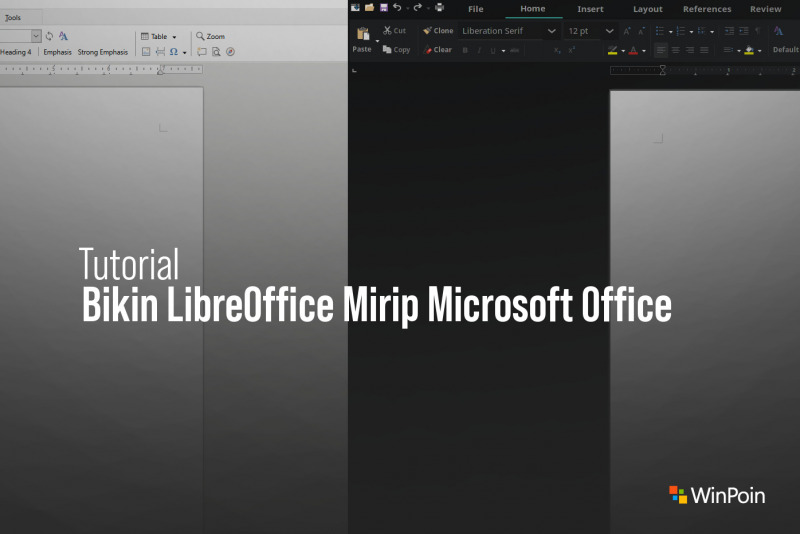This screenshot has width=800, height=534.
Task: Insert an image using the picture icon
Action: coord(146,52)
